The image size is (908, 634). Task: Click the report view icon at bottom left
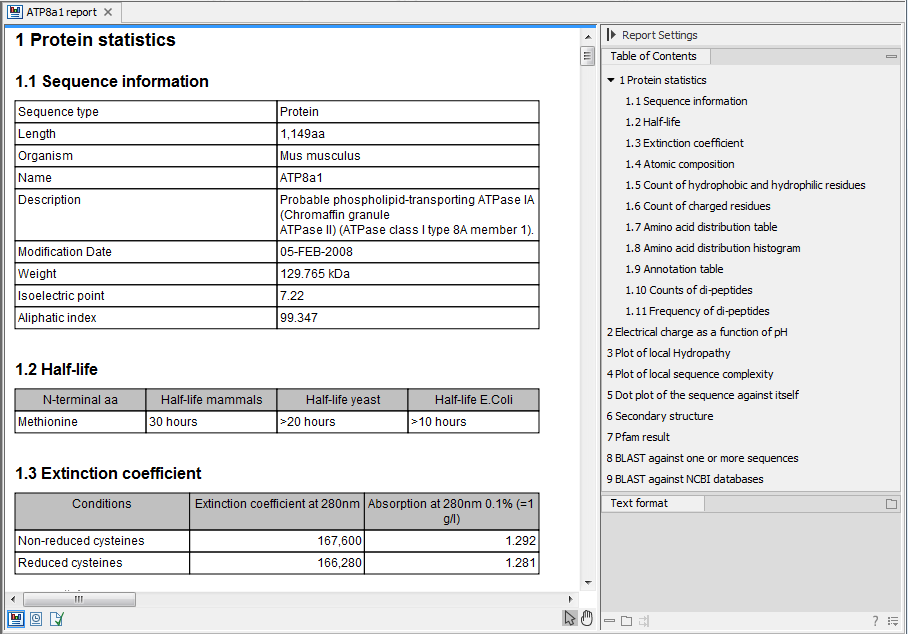tap(16, 619)
